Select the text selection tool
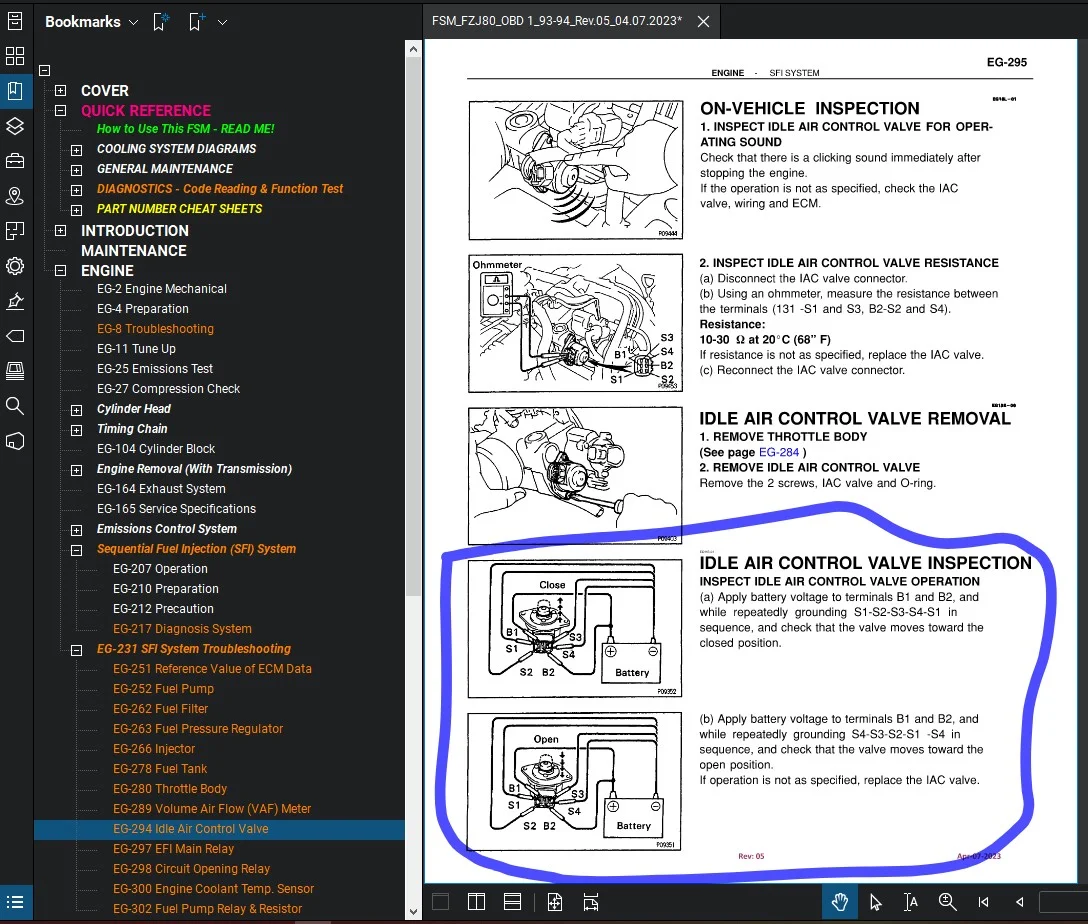The width and height of the screenshot is (1088, 924). [911, 902]
